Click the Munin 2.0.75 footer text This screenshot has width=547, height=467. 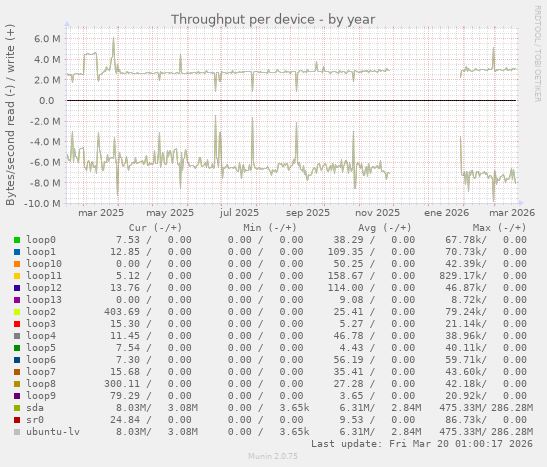click(273, 456)
